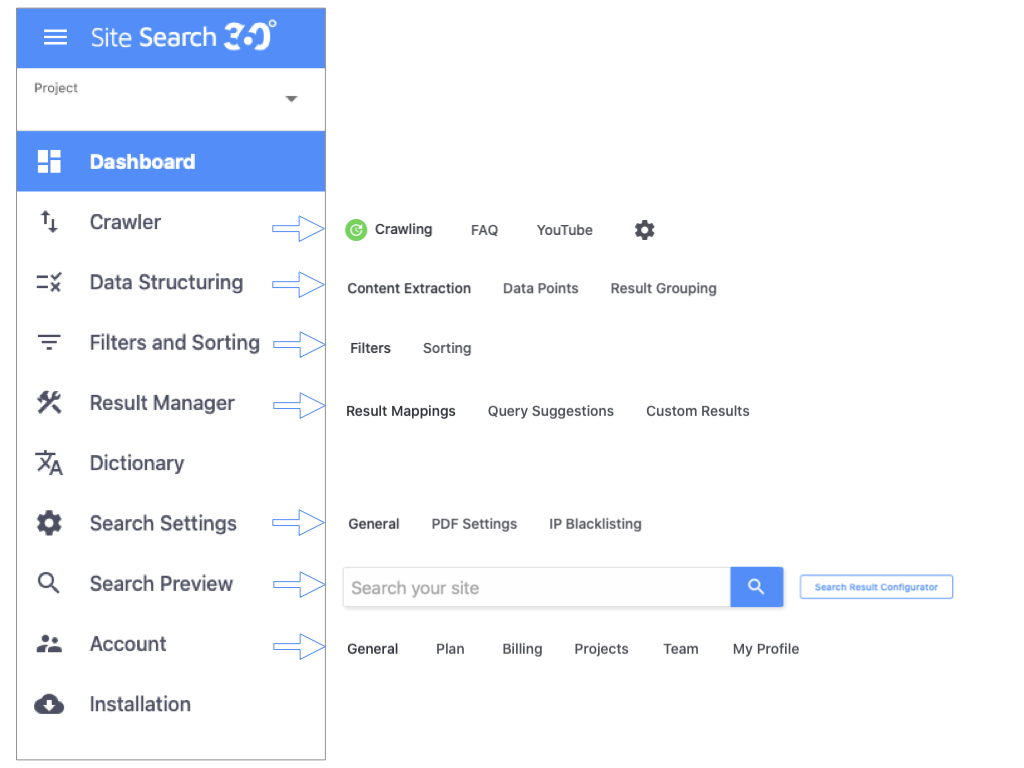Open the hamburger navigation menu
This screenshot has height=768, width=1024.
click(x=55, y=37)
